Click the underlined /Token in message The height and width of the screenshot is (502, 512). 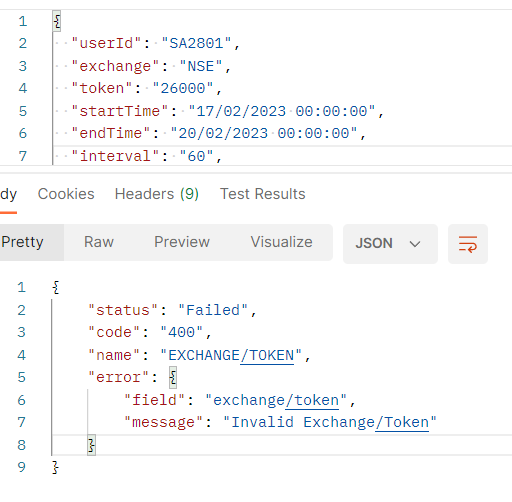402,423
